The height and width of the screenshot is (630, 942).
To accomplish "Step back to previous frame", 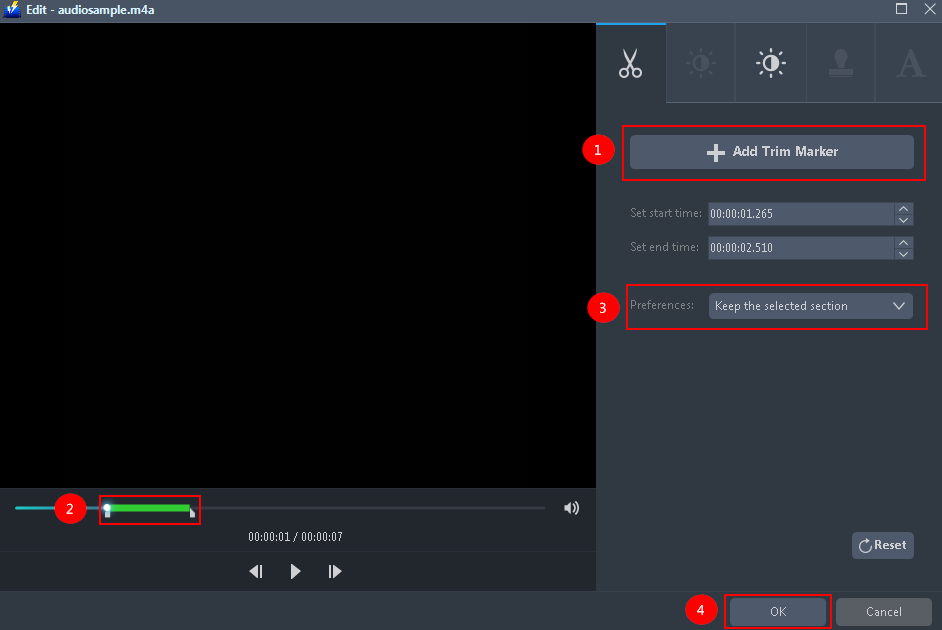I will pos(256,571).
